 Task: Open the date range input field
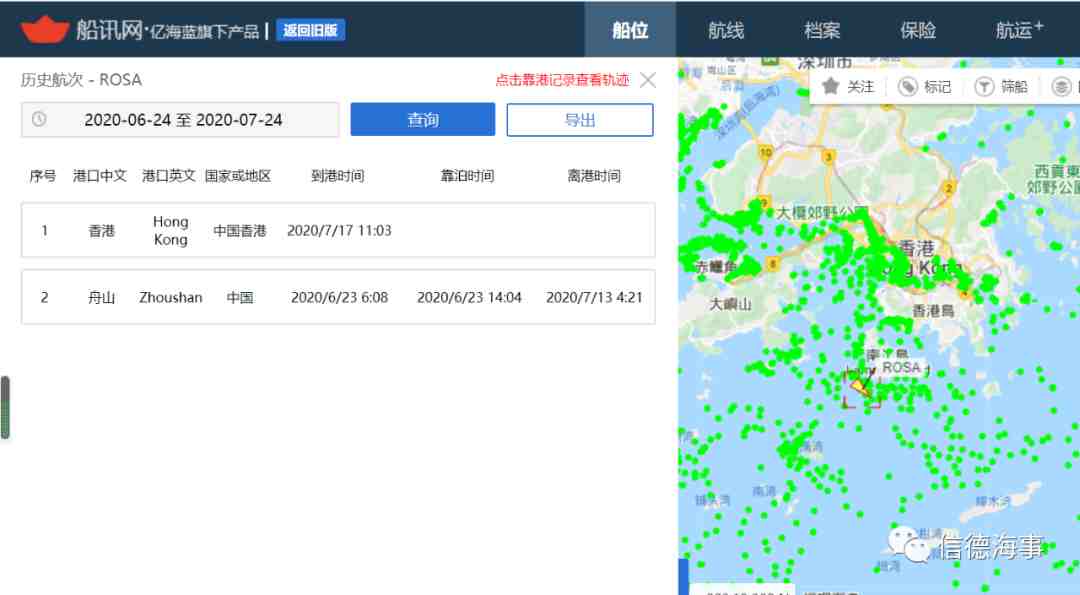pos(180,120)
